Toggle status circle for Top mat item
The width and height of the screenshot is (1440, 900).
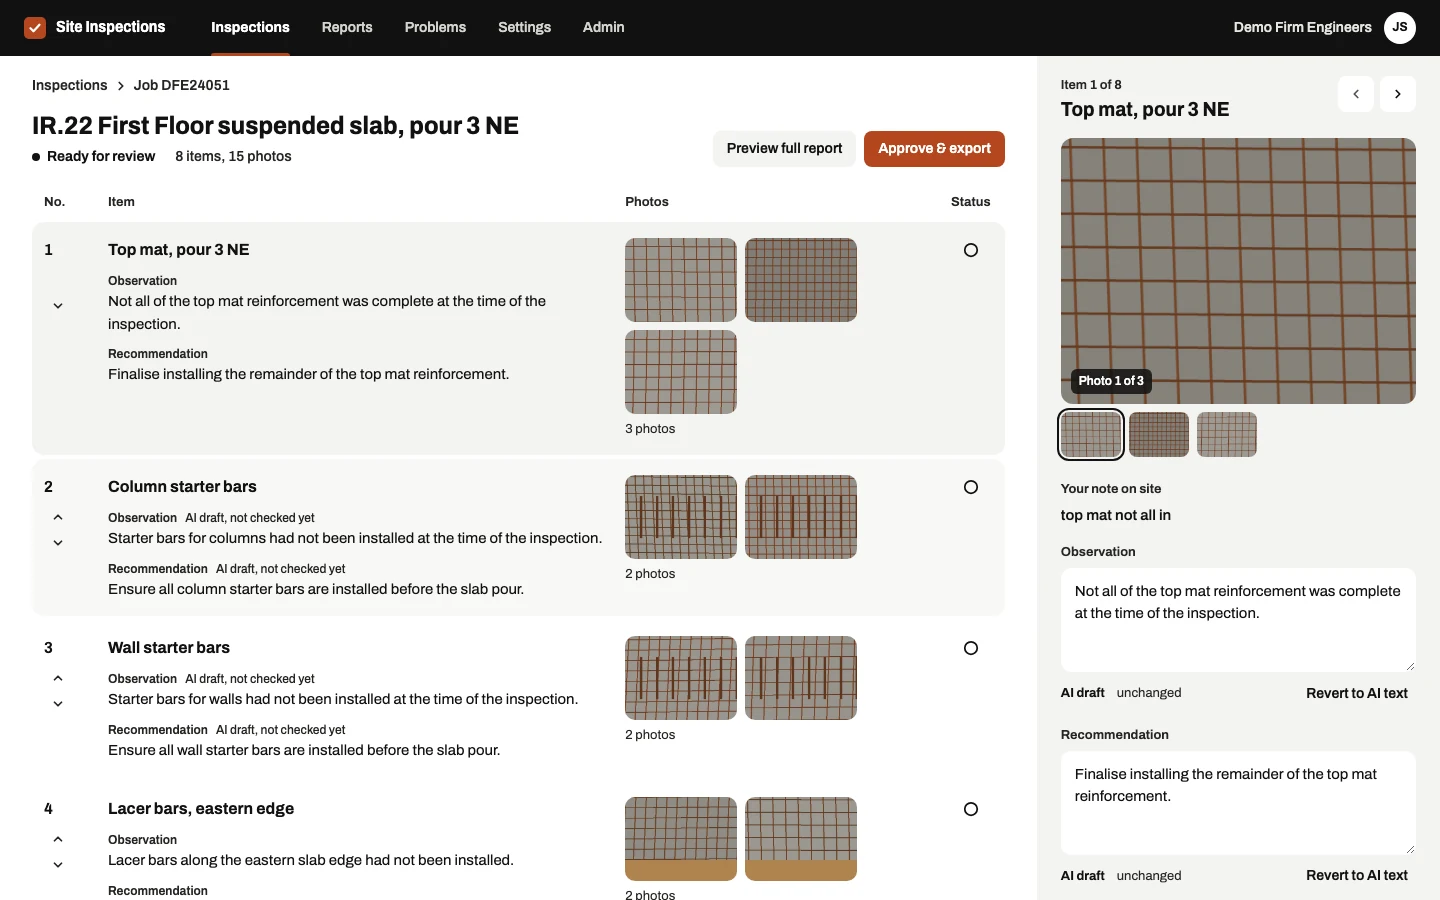971,250
